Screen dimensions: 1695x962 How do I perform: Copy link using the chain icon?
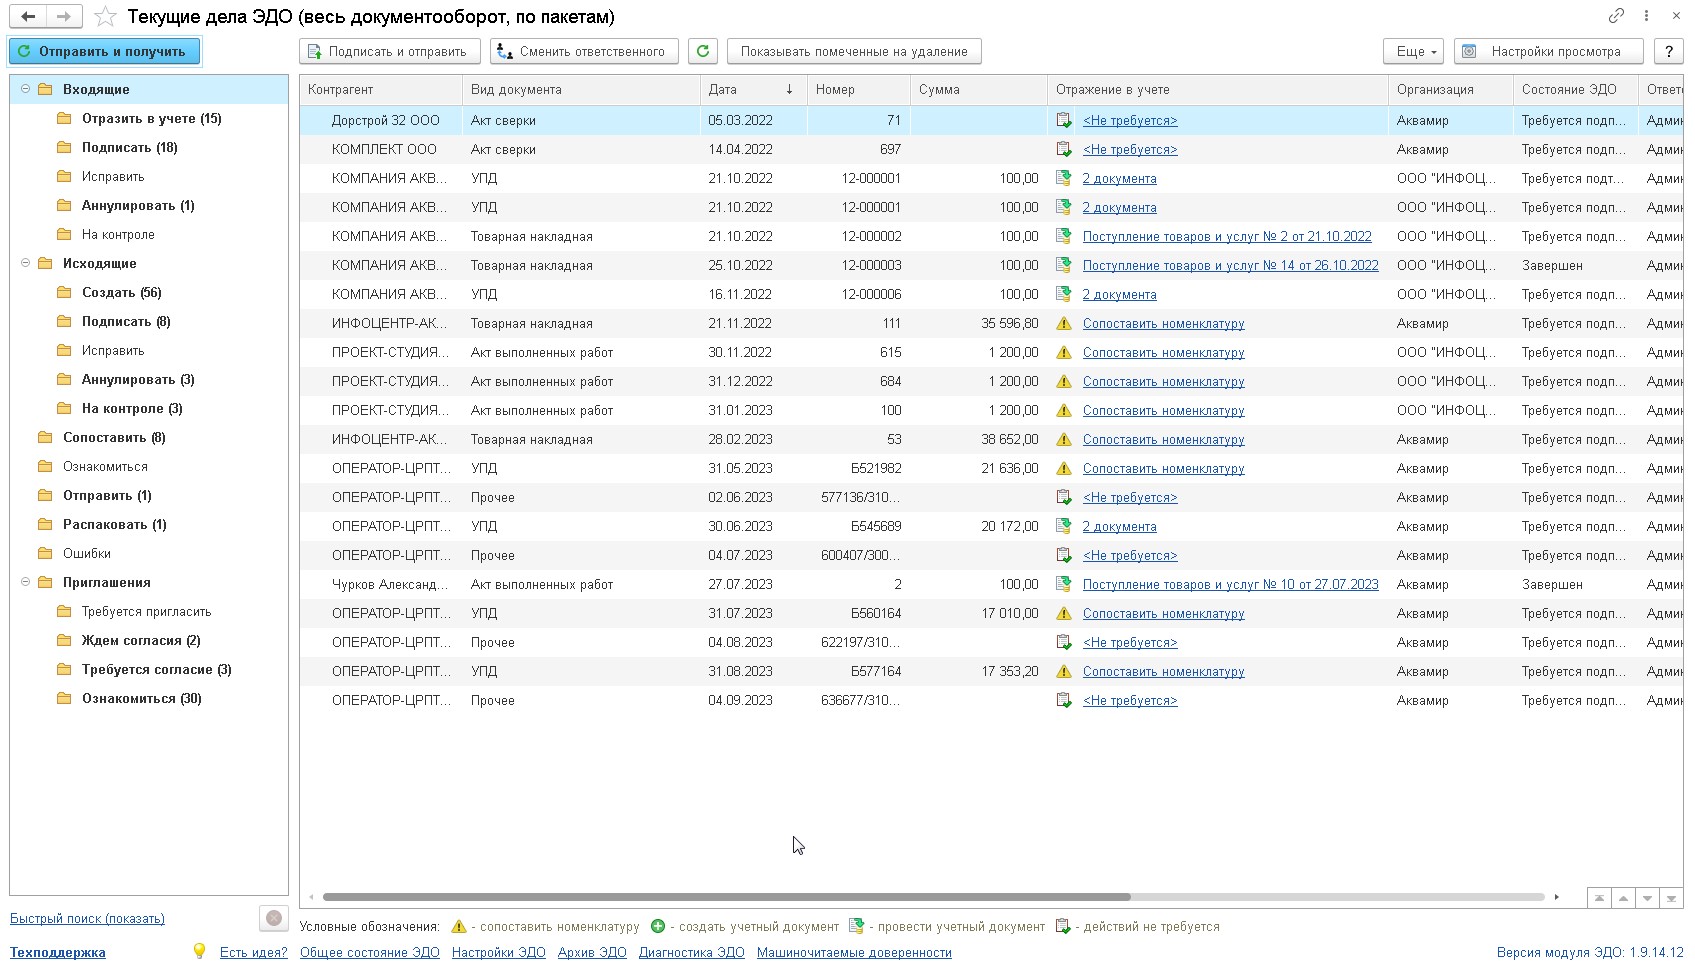pyautogui.click(x=1616, y=16)
